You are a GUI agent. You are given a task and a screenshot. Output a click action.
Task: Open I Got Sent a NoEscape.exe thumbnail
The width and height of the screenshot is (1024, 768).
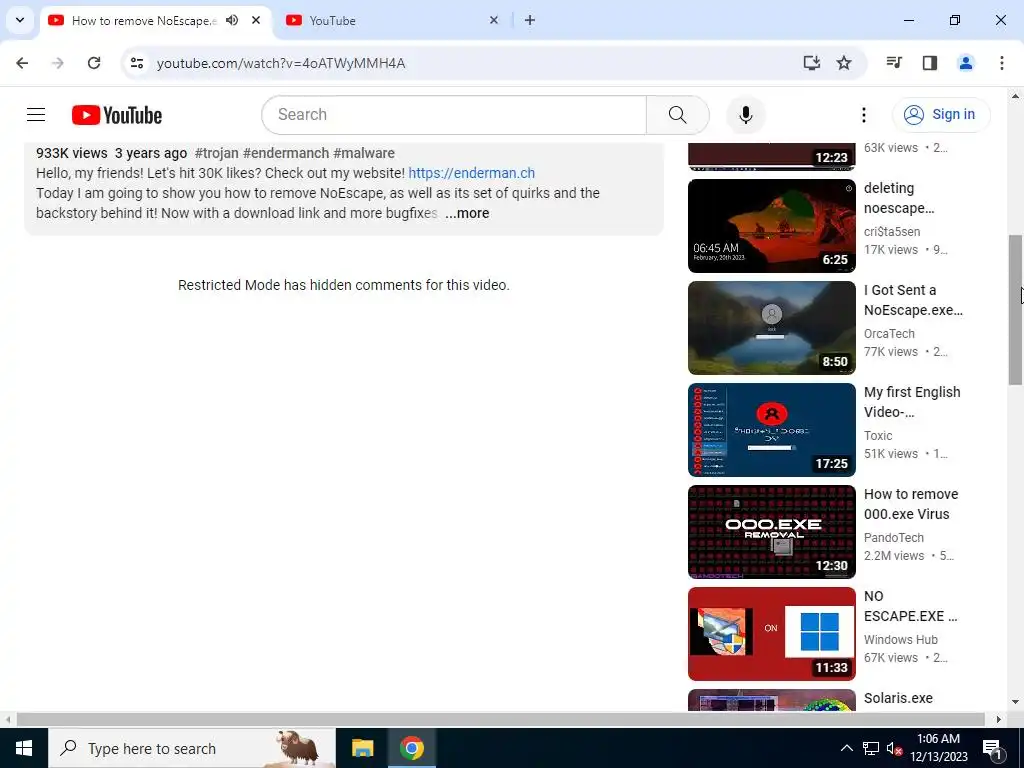[771, 328]
